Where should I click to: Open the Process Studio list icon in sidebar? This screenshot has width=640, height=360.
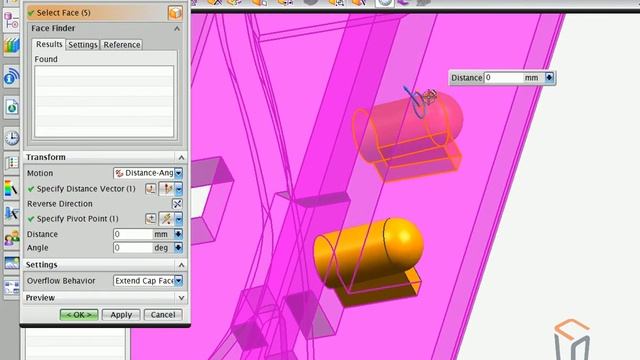pyautogui.click(x=11, y=163)
